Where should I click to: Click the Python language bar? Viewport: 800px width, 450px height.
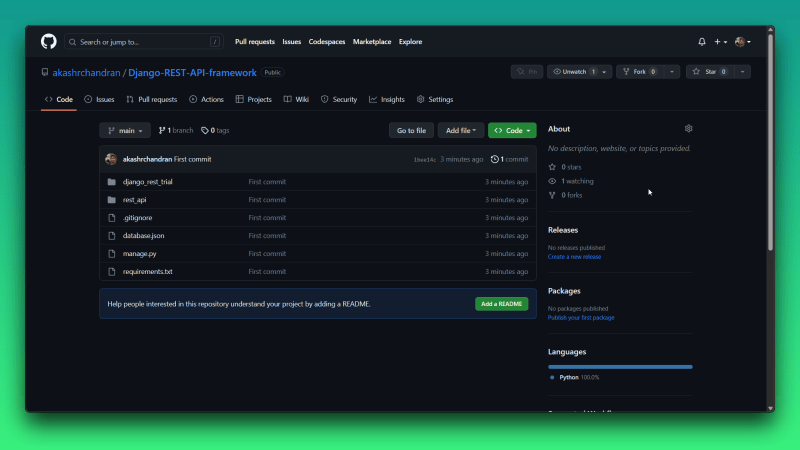[620, 367]
